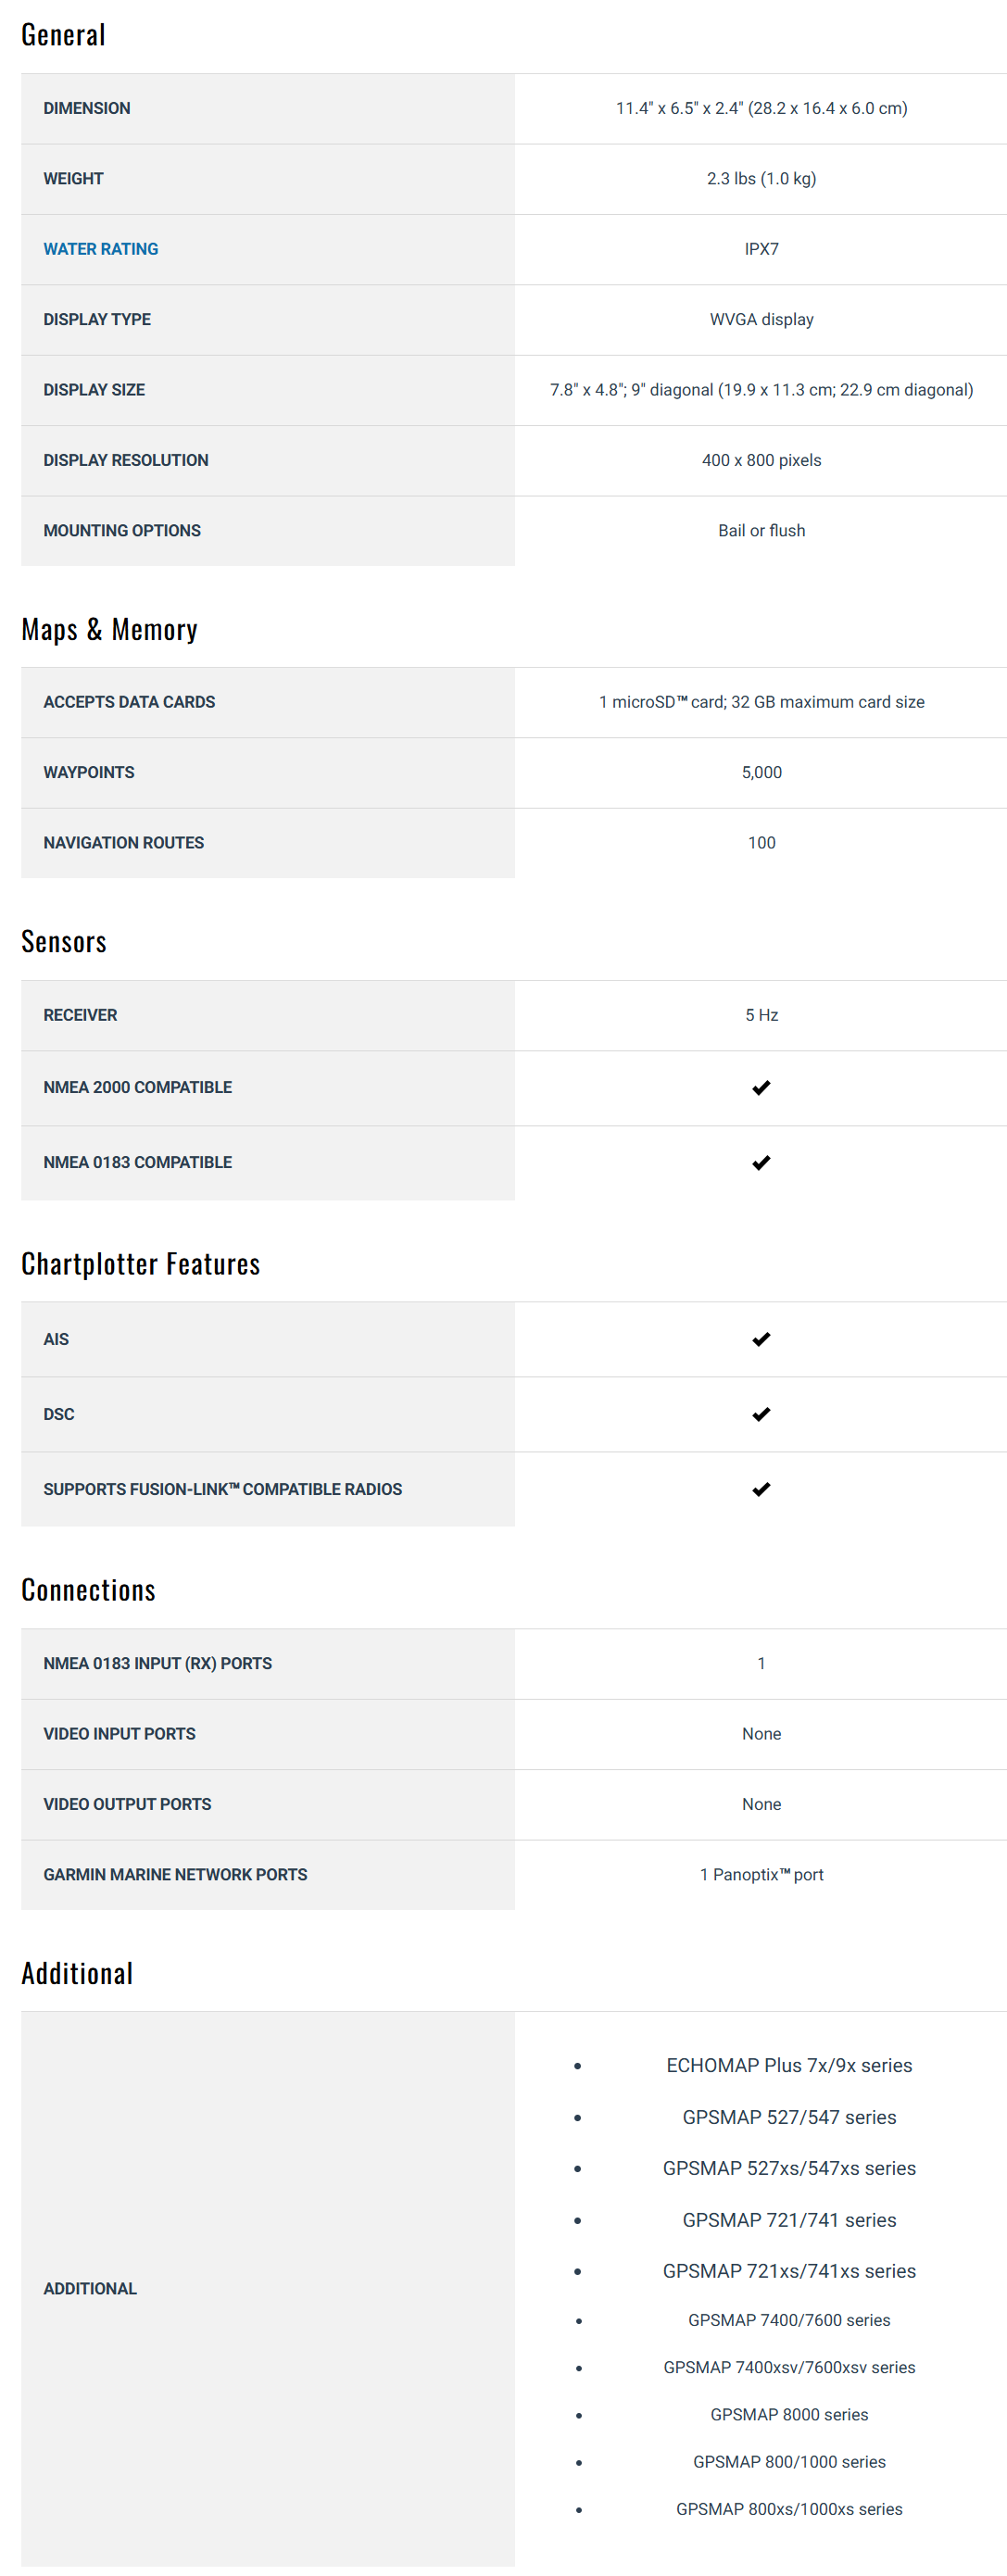Click the Fusion-Link compatible radios checkmark
The image size is (1007, 2576).
tap(761, 1489)
